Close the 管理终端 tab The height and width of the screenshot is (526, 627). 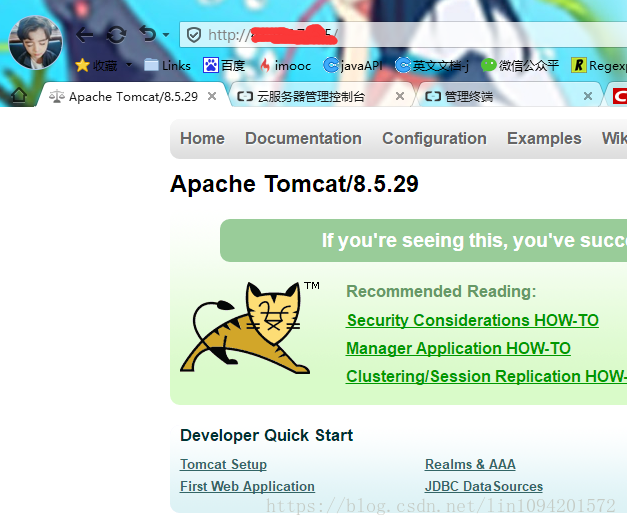pyautogui.click(x=587, y=96)
